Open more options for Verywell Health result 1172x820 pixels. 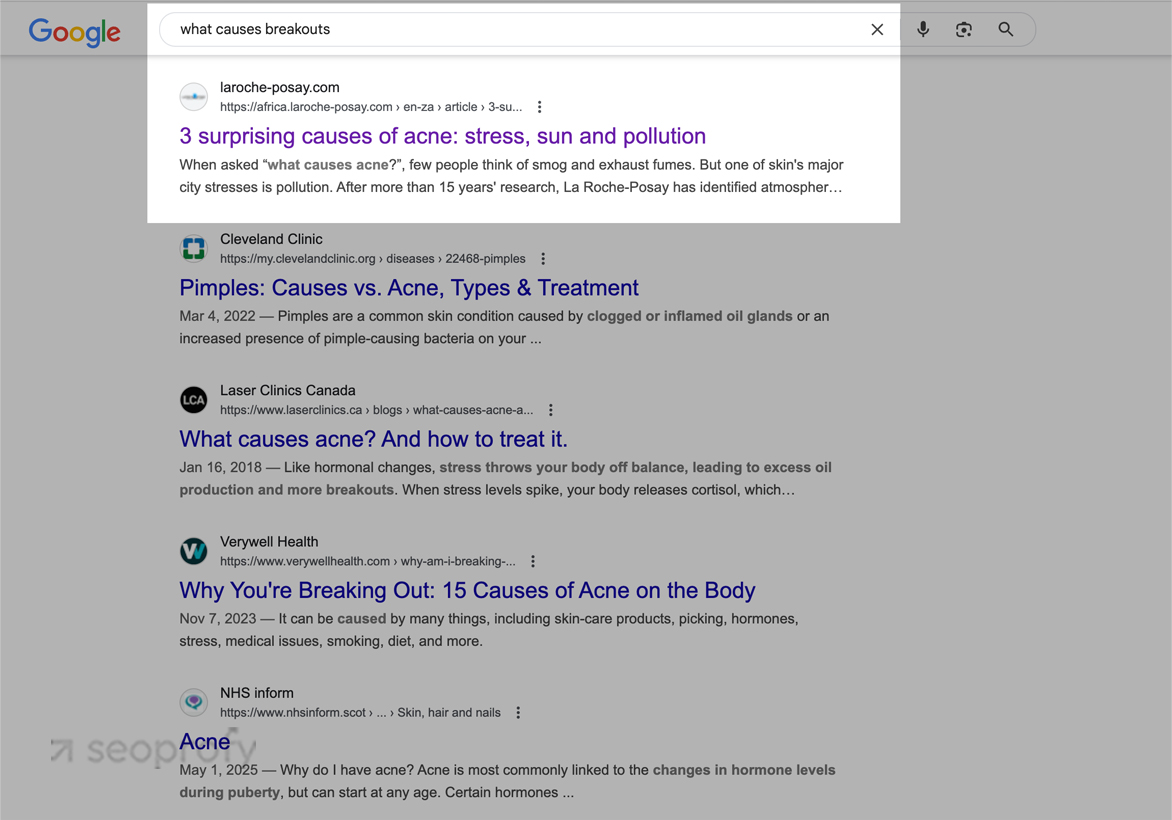[x=533, y=561]
